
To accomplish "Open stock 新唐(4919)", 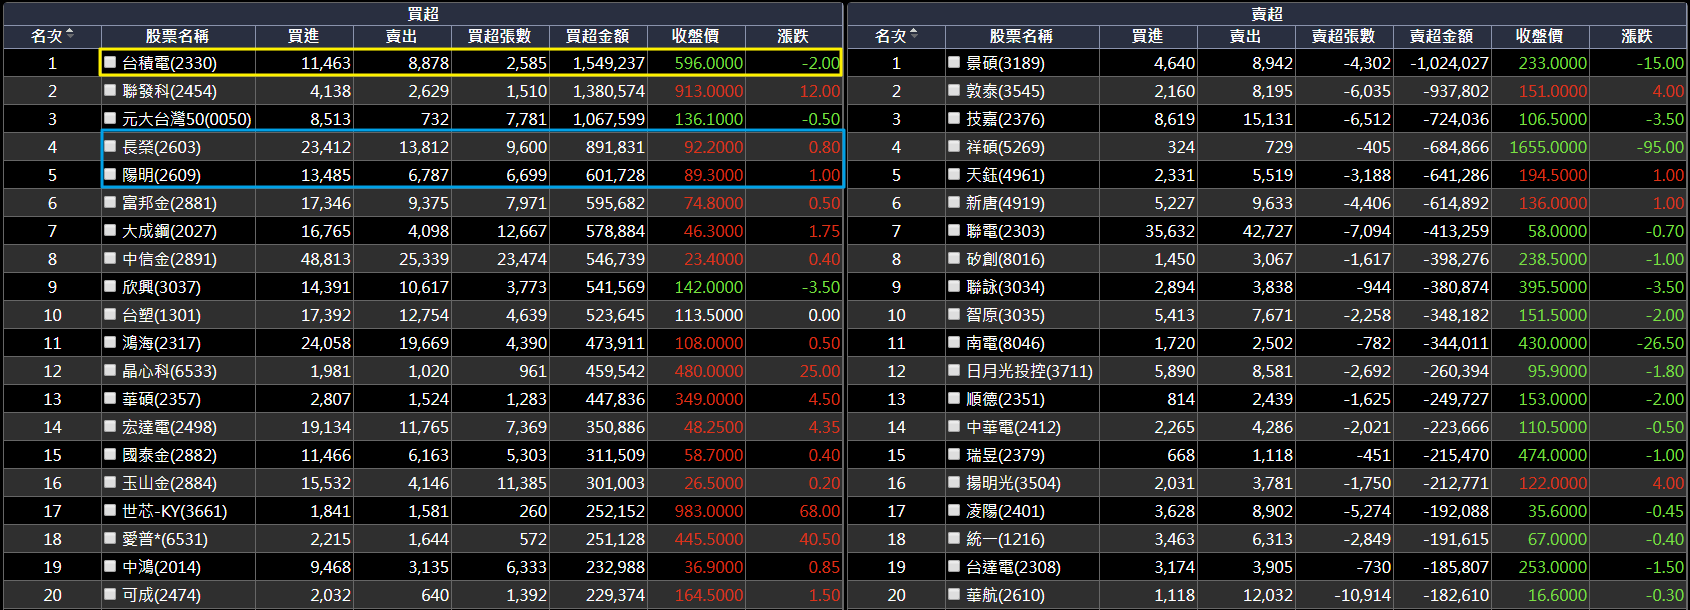I will [x=1005, y=203].
